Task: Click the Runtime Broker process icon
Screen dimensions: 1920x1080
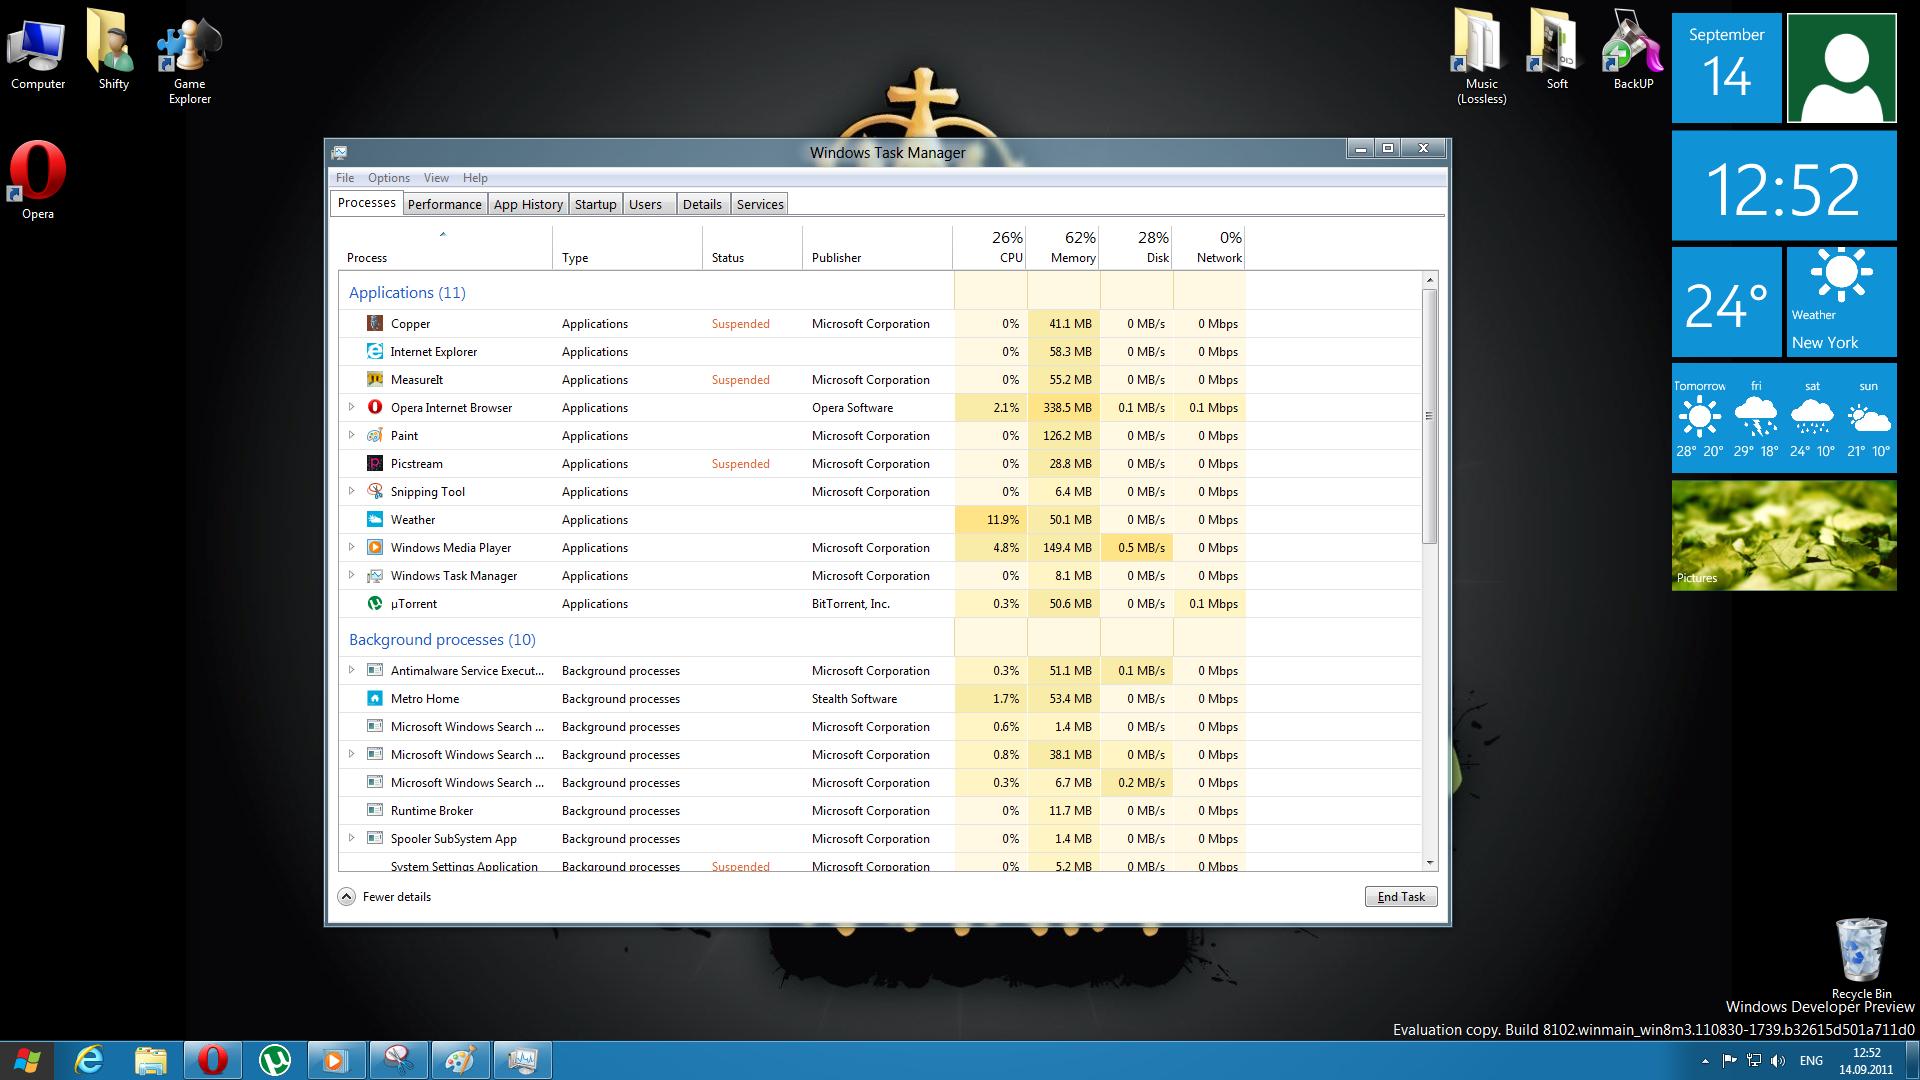Action: pos(375,810)
